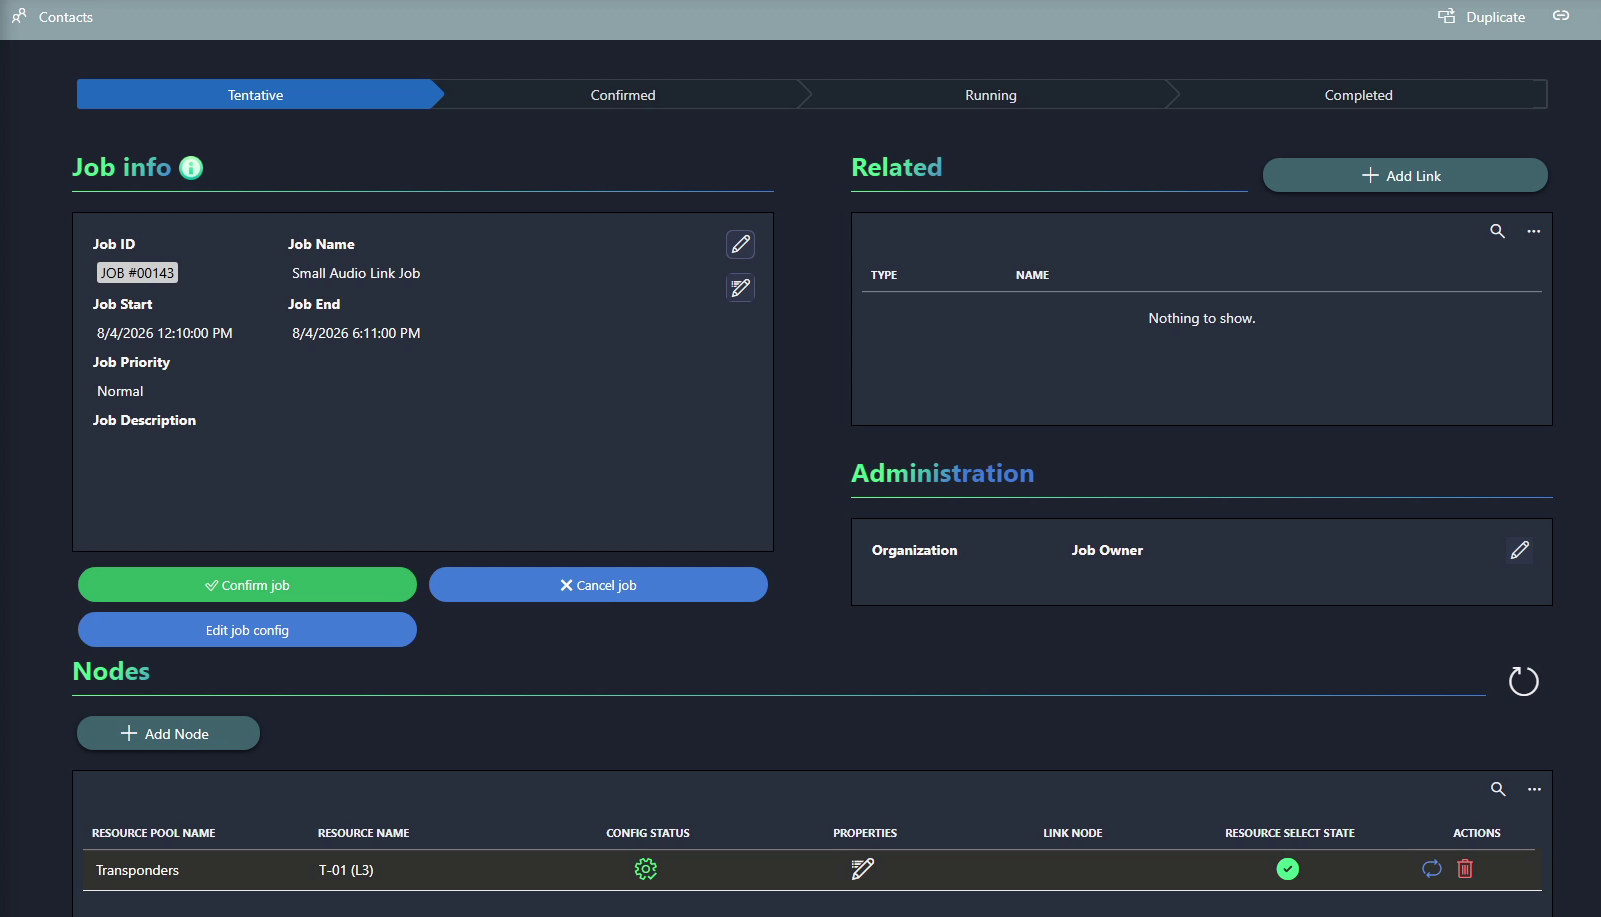Viewport: 1601px width, 917px height.
Task: Open the Contacts icon in header
Action: click(x=19, y=16)
